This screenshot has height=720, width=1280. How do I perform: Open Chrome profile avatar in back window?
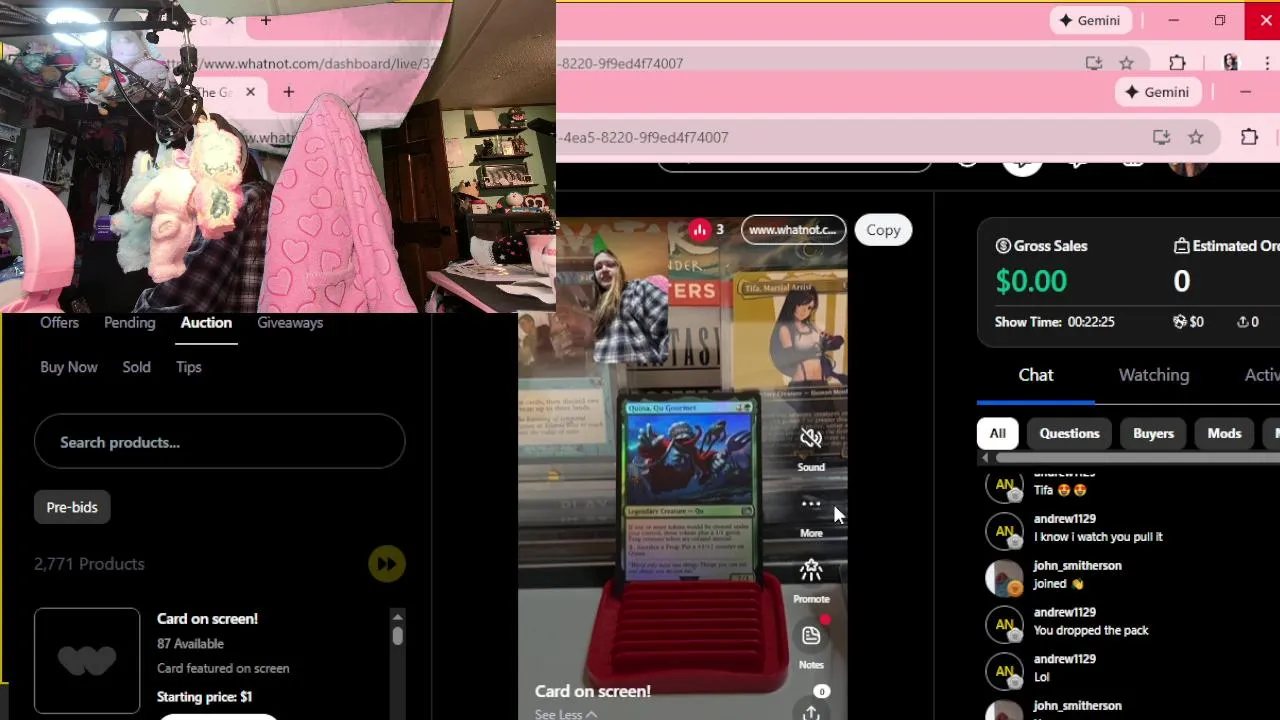(x=1231, y=63)
